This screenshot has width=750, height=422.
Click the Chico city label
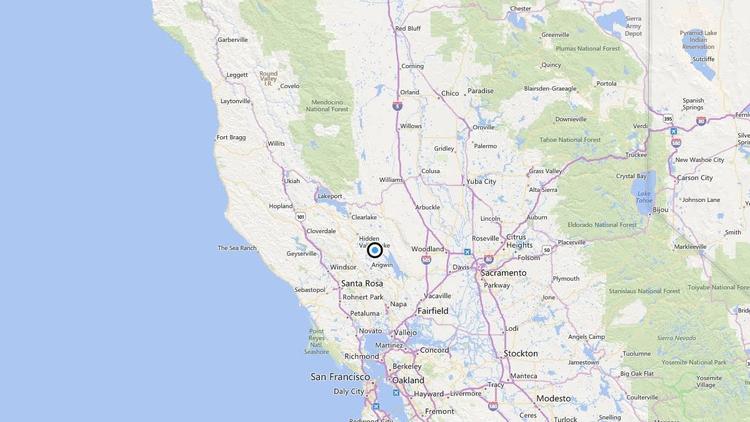(x=450, y=93)
